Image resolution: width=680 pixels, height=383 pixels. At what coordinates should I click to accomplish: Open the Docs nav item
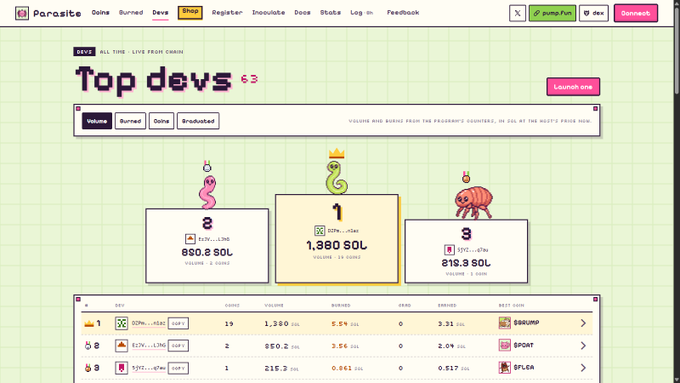(302, 13)
